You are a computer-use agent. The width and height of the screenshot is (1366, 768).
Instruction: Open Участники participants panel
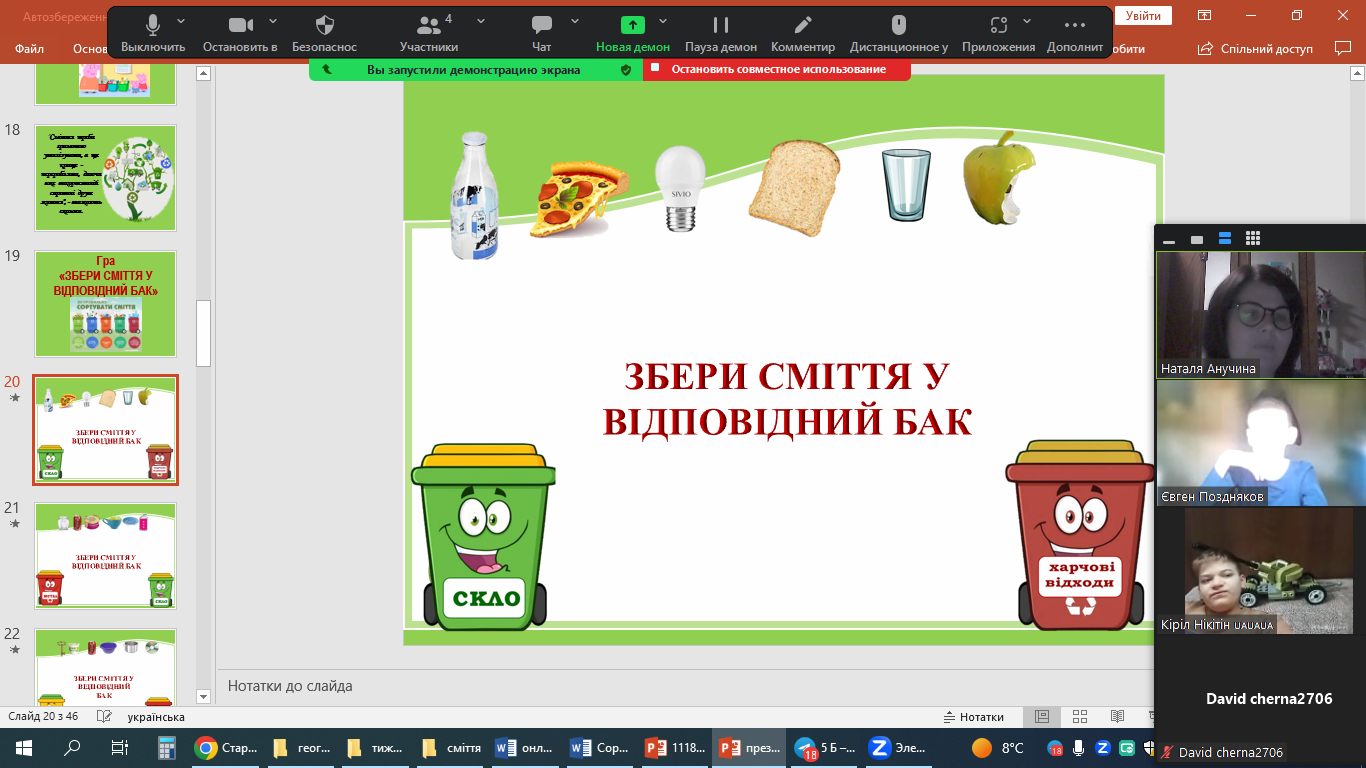(x=429, y=34)
